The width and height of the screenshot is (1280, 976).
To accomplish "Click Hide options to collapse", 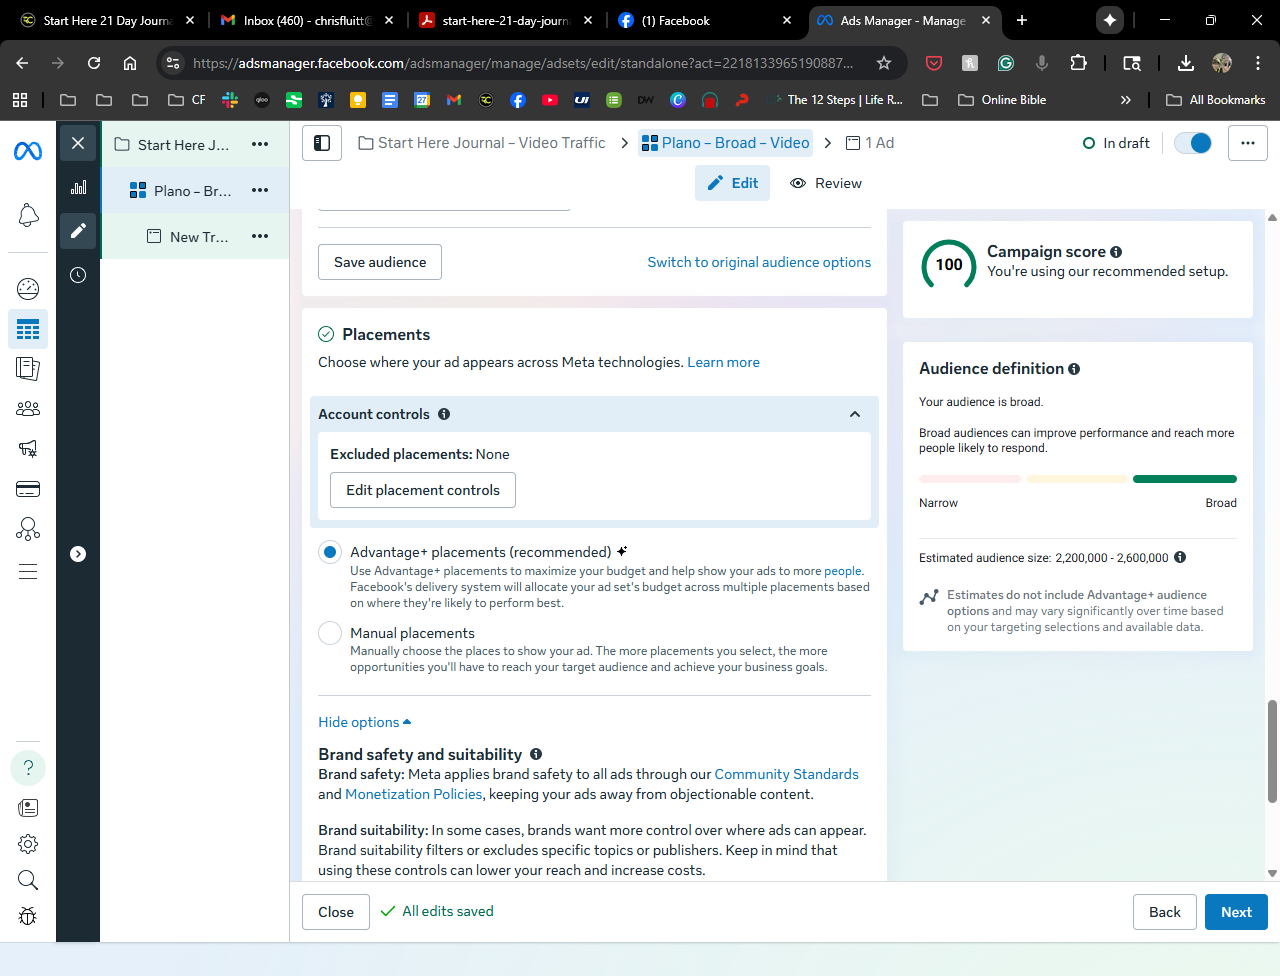I will (x=364, y=722).
